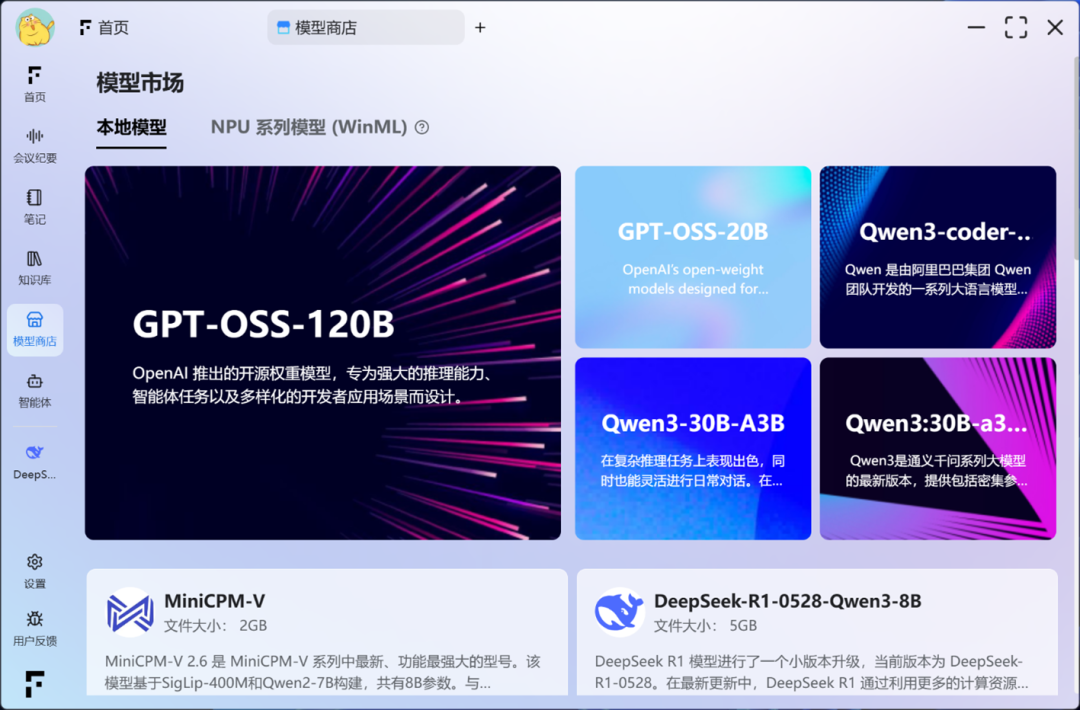Viewport: 1080px width, 710px height.
Task: Click the duck avatar profile picture
Action: 34,28
